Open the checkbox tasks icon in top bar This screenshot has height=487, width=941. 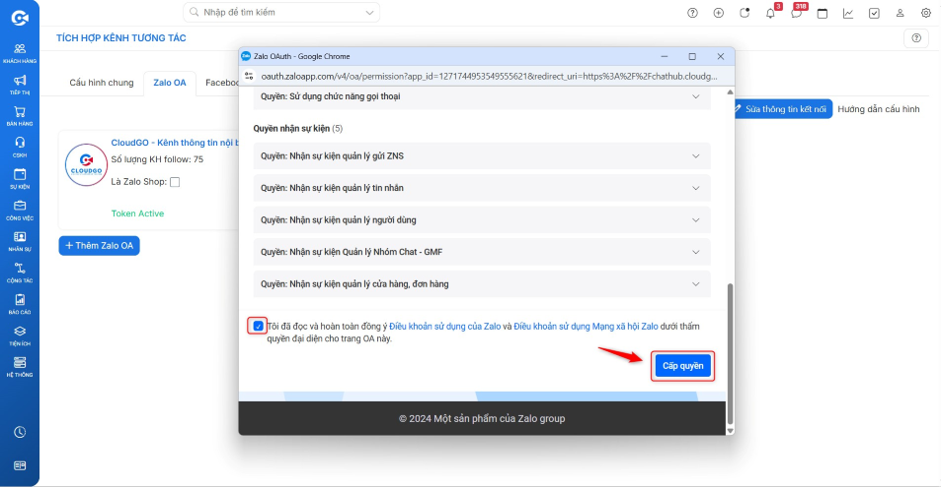(874, 13)
